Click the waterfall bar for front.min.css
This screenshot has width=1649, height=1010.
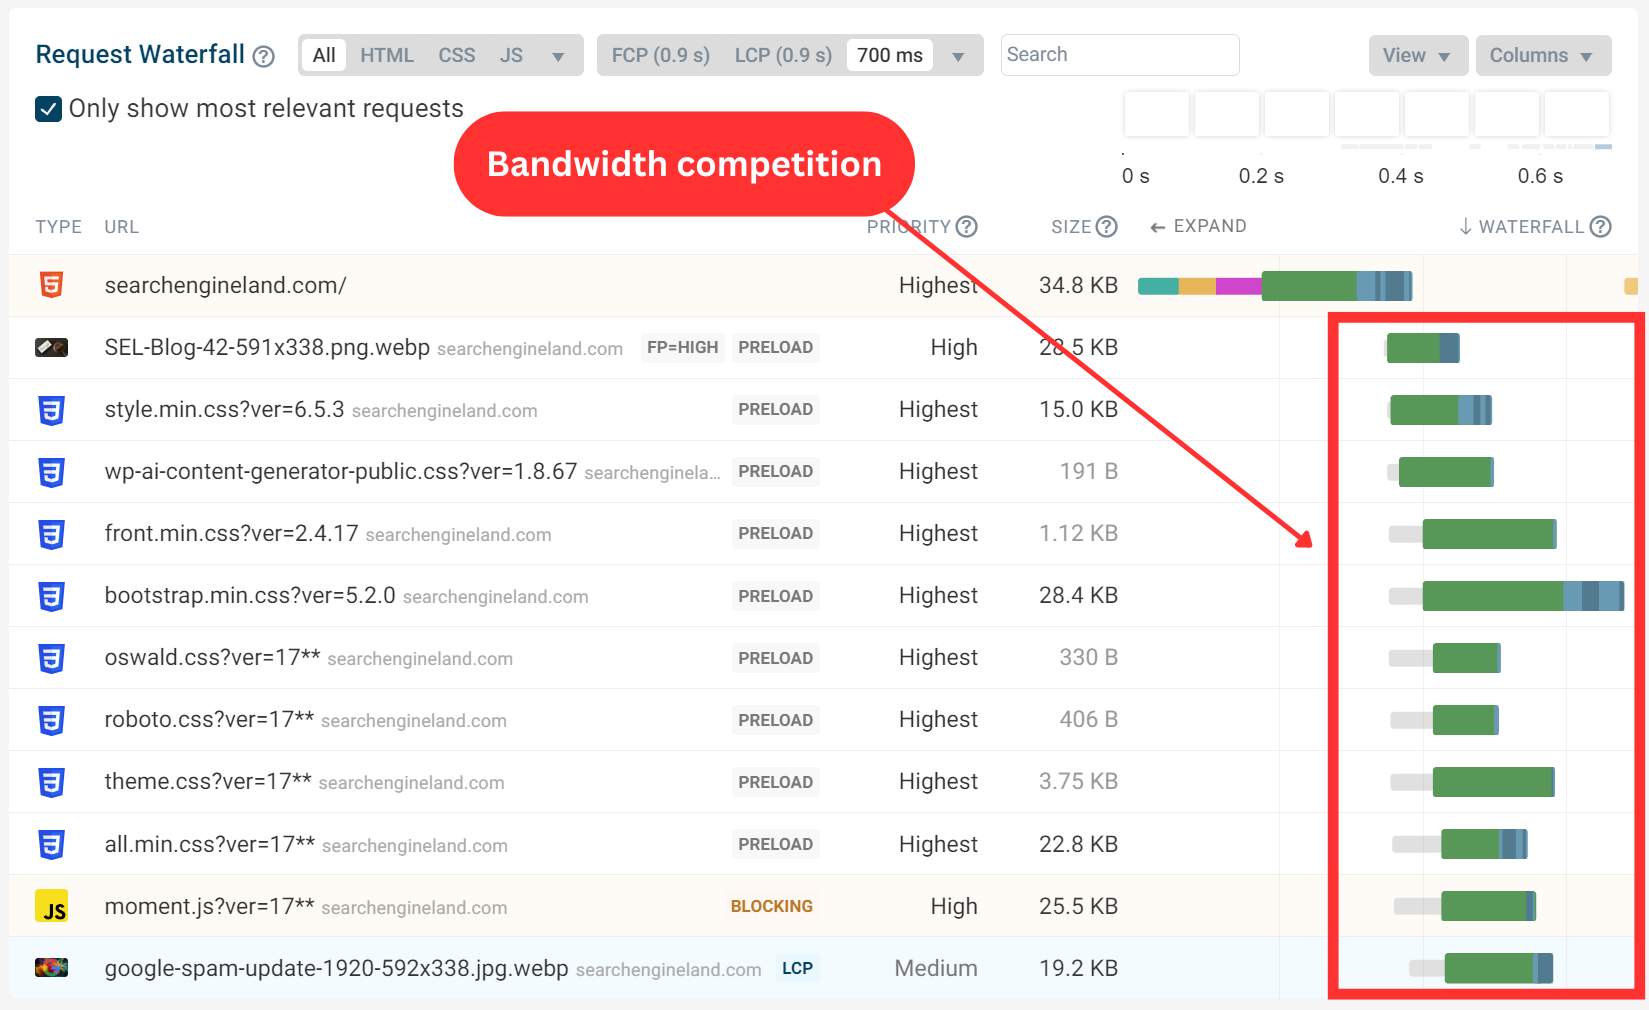tap(1472, 534)
